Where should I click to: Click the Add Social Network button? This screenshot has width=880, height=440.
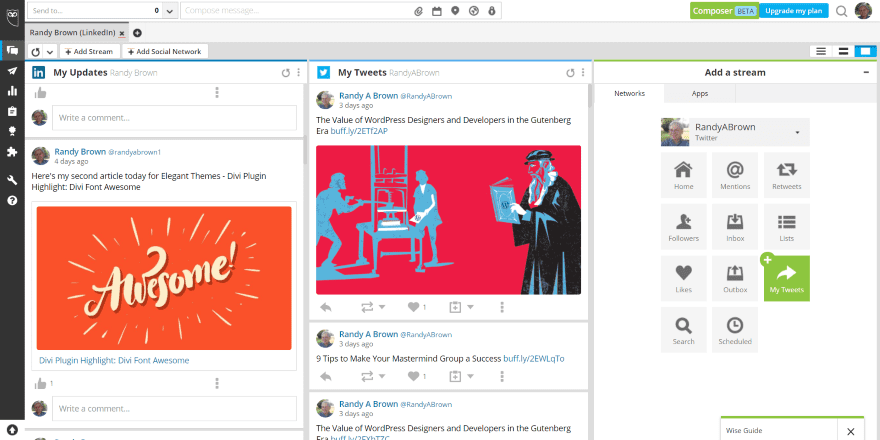(164, 52)
